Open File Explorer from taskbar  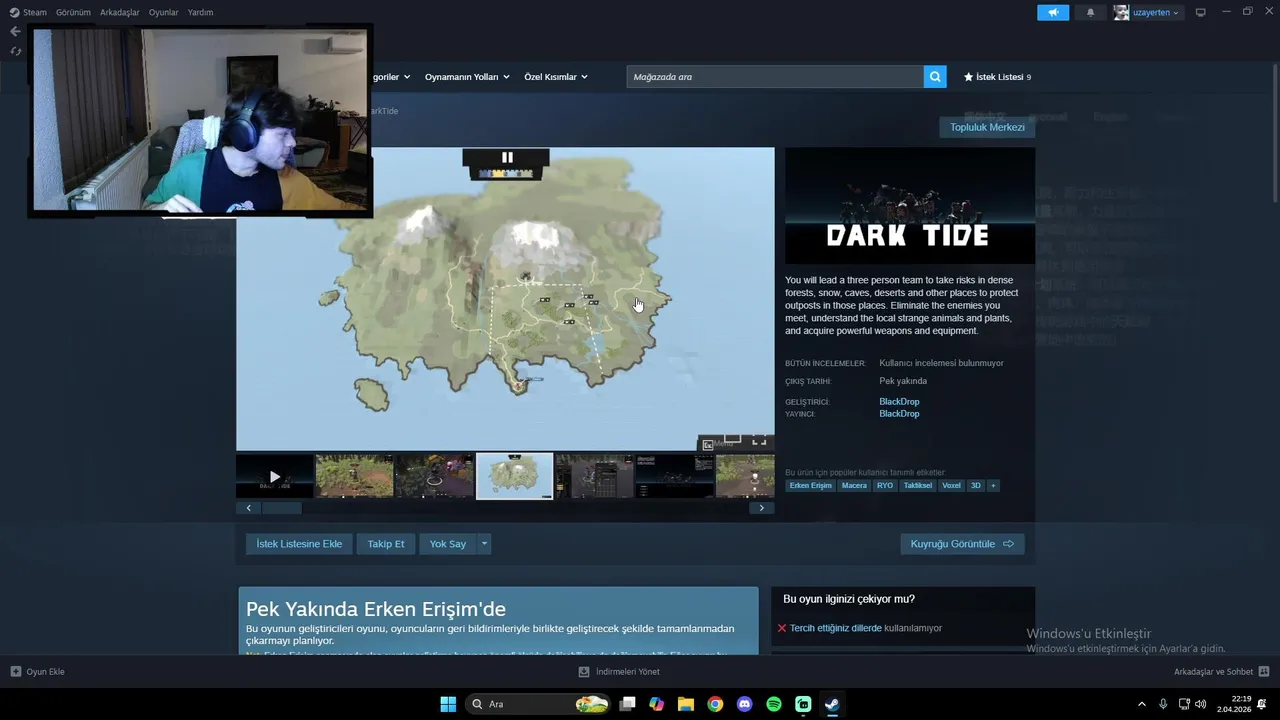click(686, 704)
